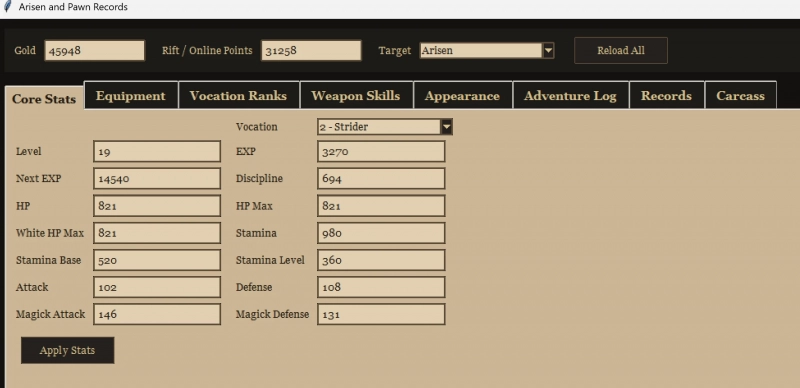The image size is (800, 388).
Task: Open the Target dropdown arrow
Action: pyautogui.click(x=548, y=51)
